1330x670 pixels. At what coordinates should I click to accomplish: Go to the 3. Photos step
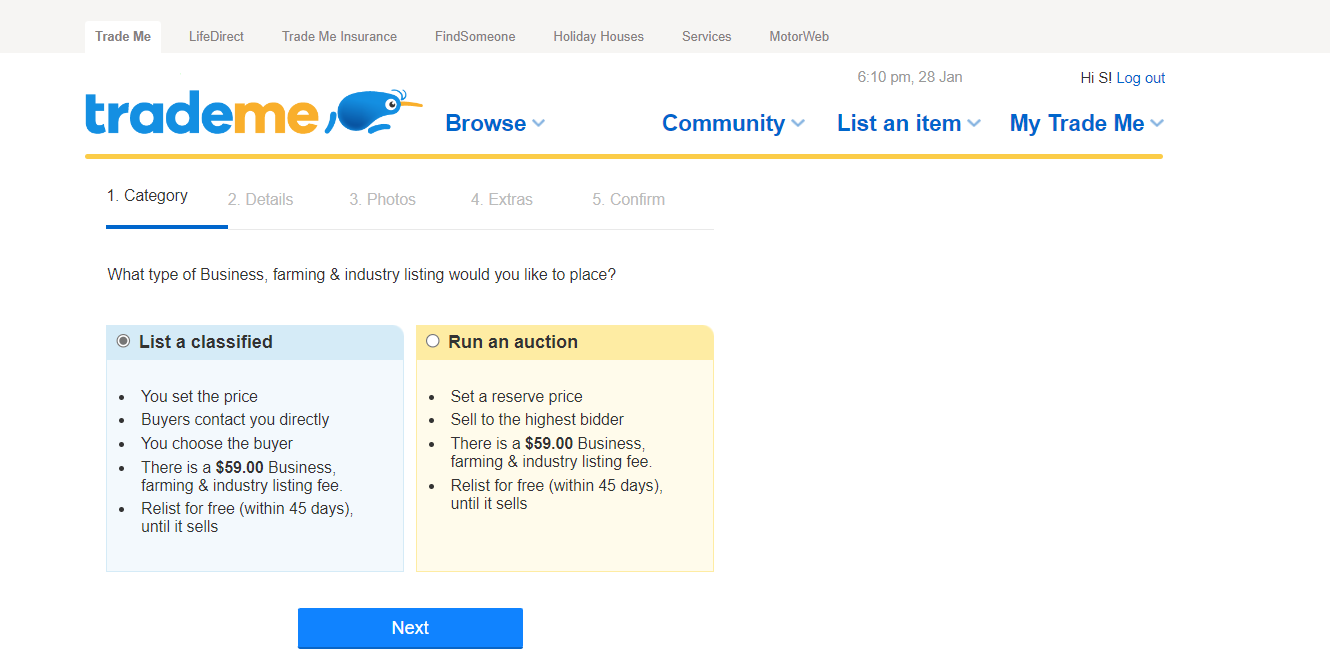tap(382, 199)
